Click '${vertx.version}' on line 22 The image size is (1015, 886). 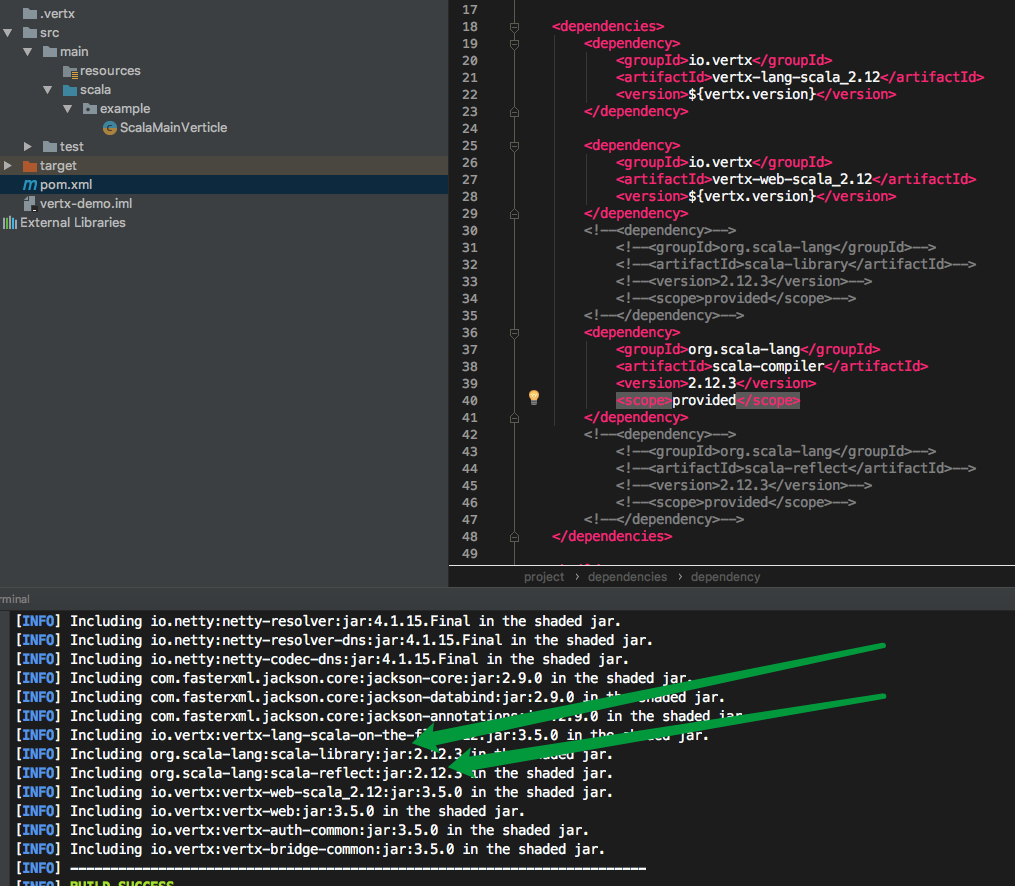752,94
